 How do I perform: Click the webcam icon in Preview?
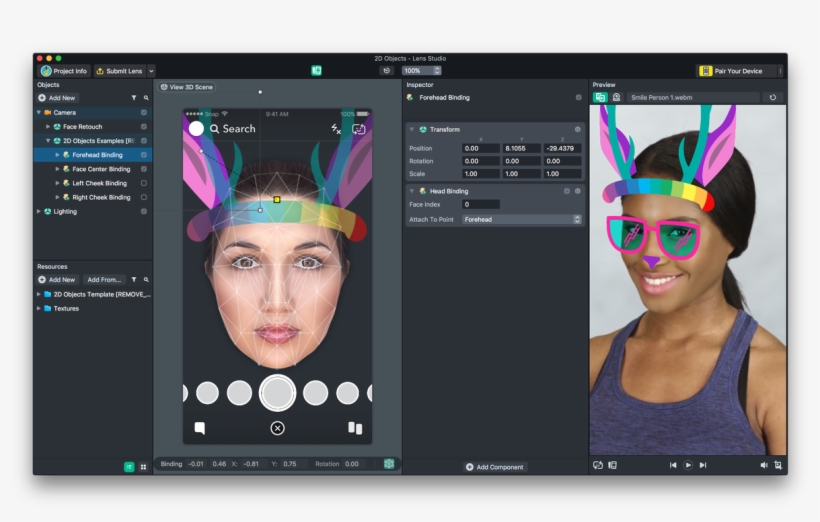pyautogui.click(x=617, y=97)
